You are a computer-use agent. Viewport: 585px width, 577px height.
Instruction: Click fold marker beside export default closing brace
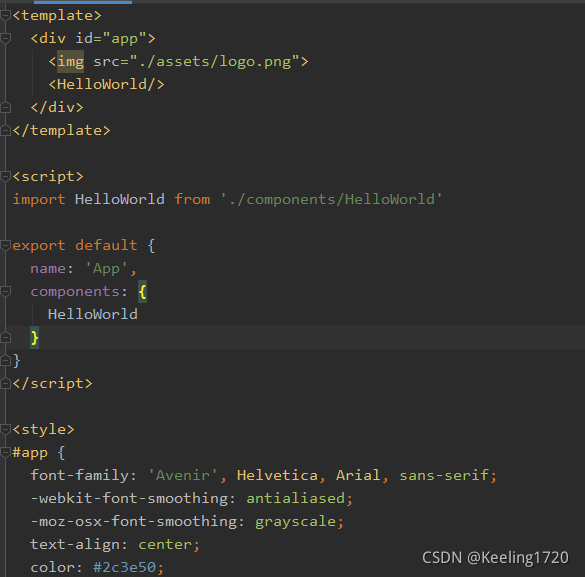coord(5,360)
